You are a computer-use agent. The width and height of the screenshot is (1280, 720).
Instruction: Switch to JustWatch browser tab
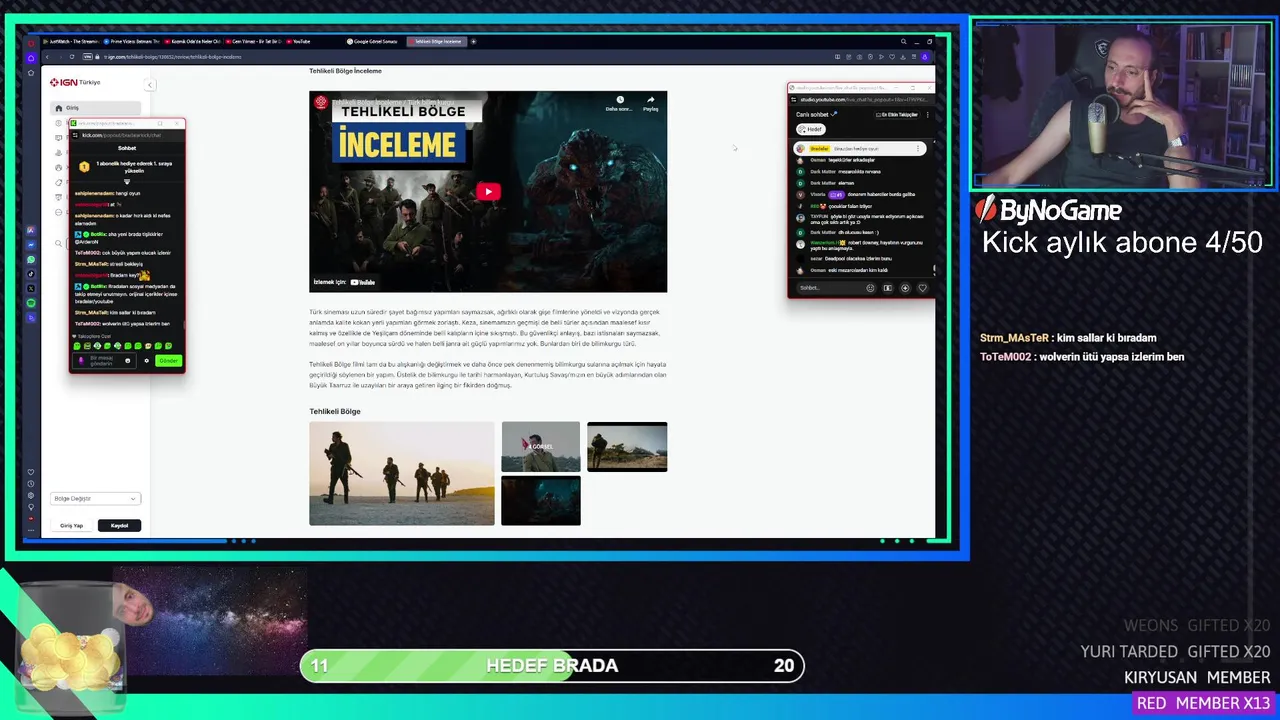(70, 41)
